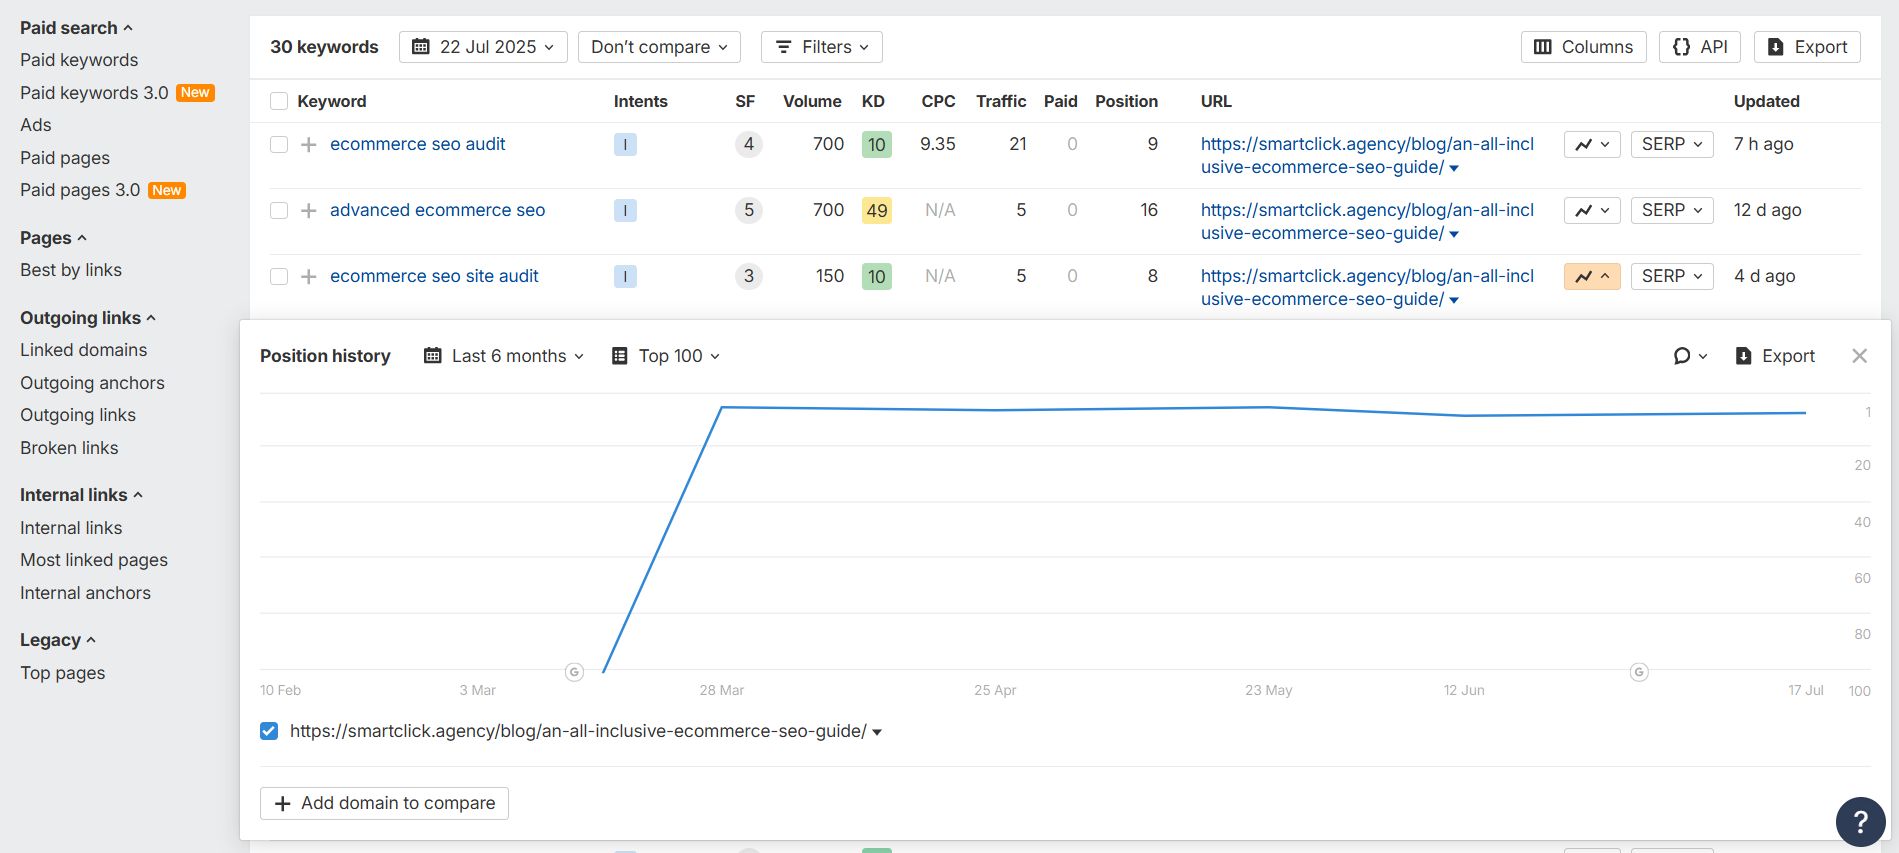
Task: Open position chart for advanced ecommerce seo
Action: click(x=1592, y=210)
